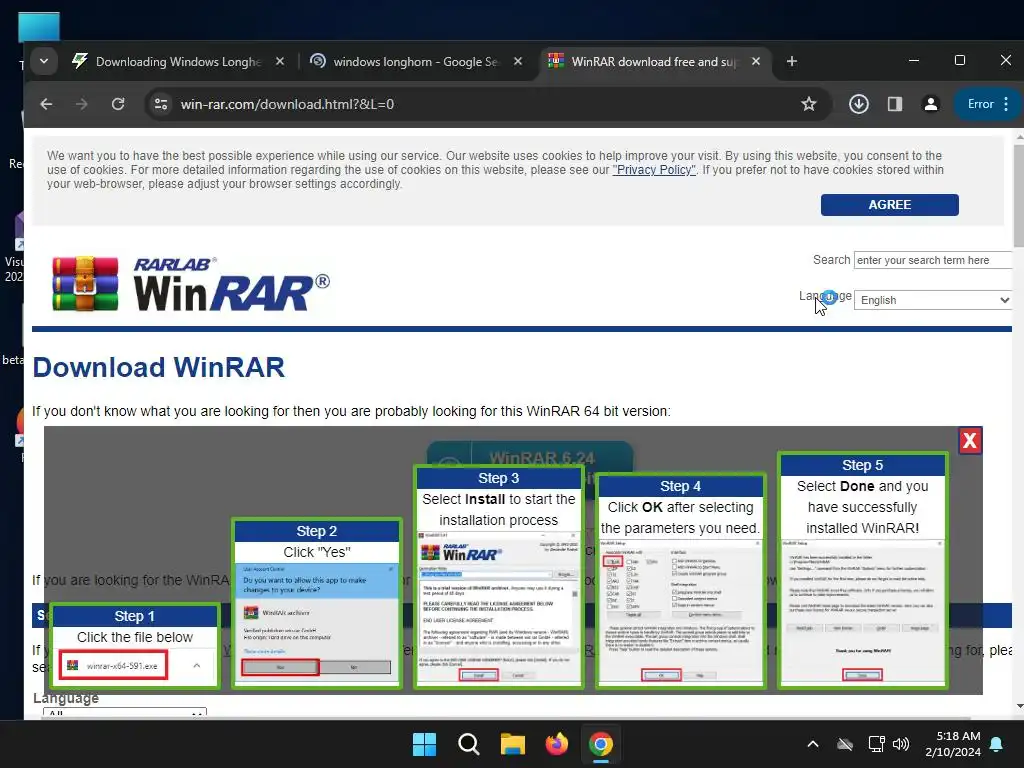The height and width of the screenshot is (768, 1024).
Task: Show hidden system tray icons
Action: (x=812, y=744)
